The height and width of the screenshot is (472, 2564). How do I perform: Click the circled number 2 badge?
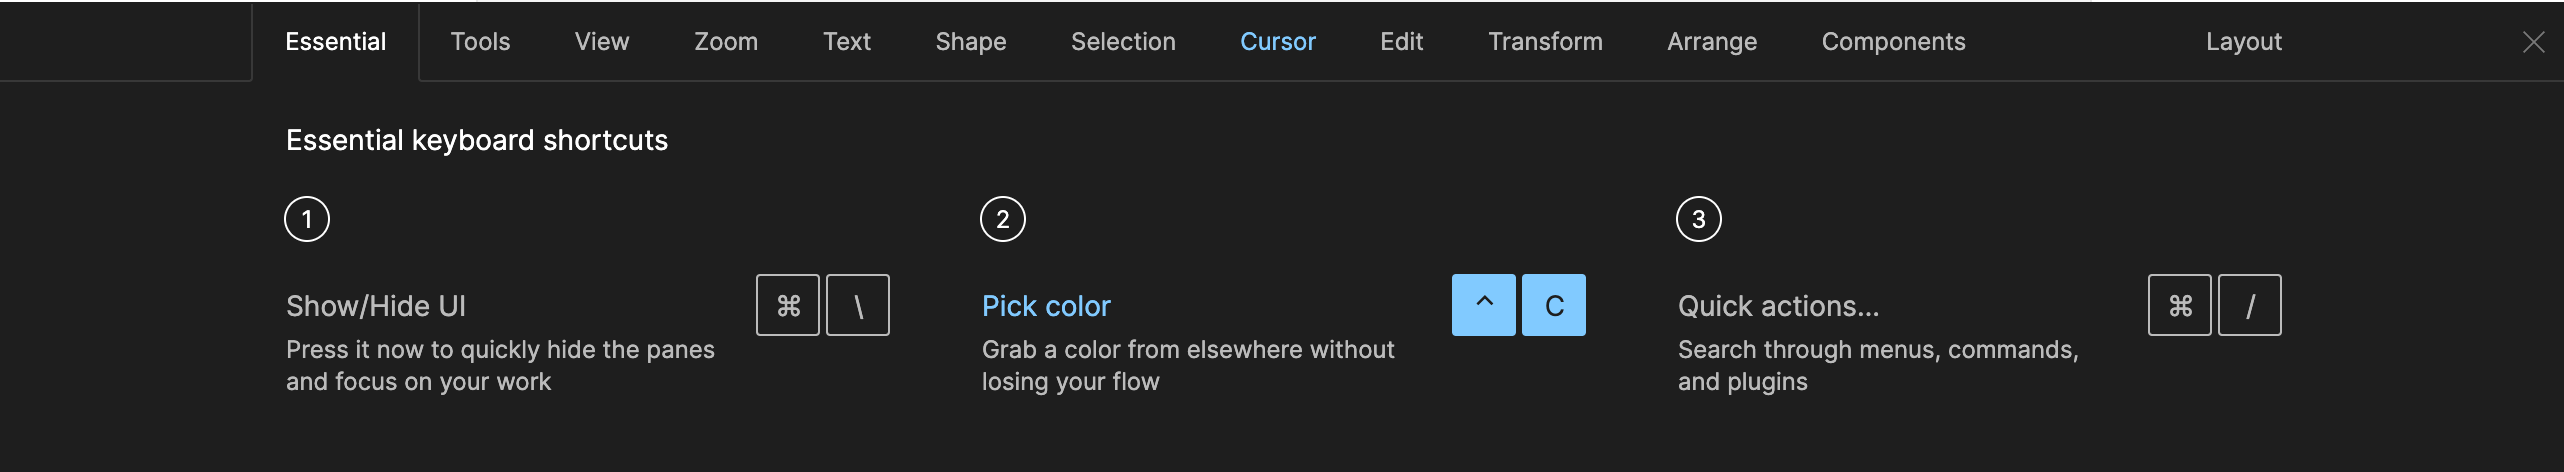pyautogui.click(x=1003, y=219)
